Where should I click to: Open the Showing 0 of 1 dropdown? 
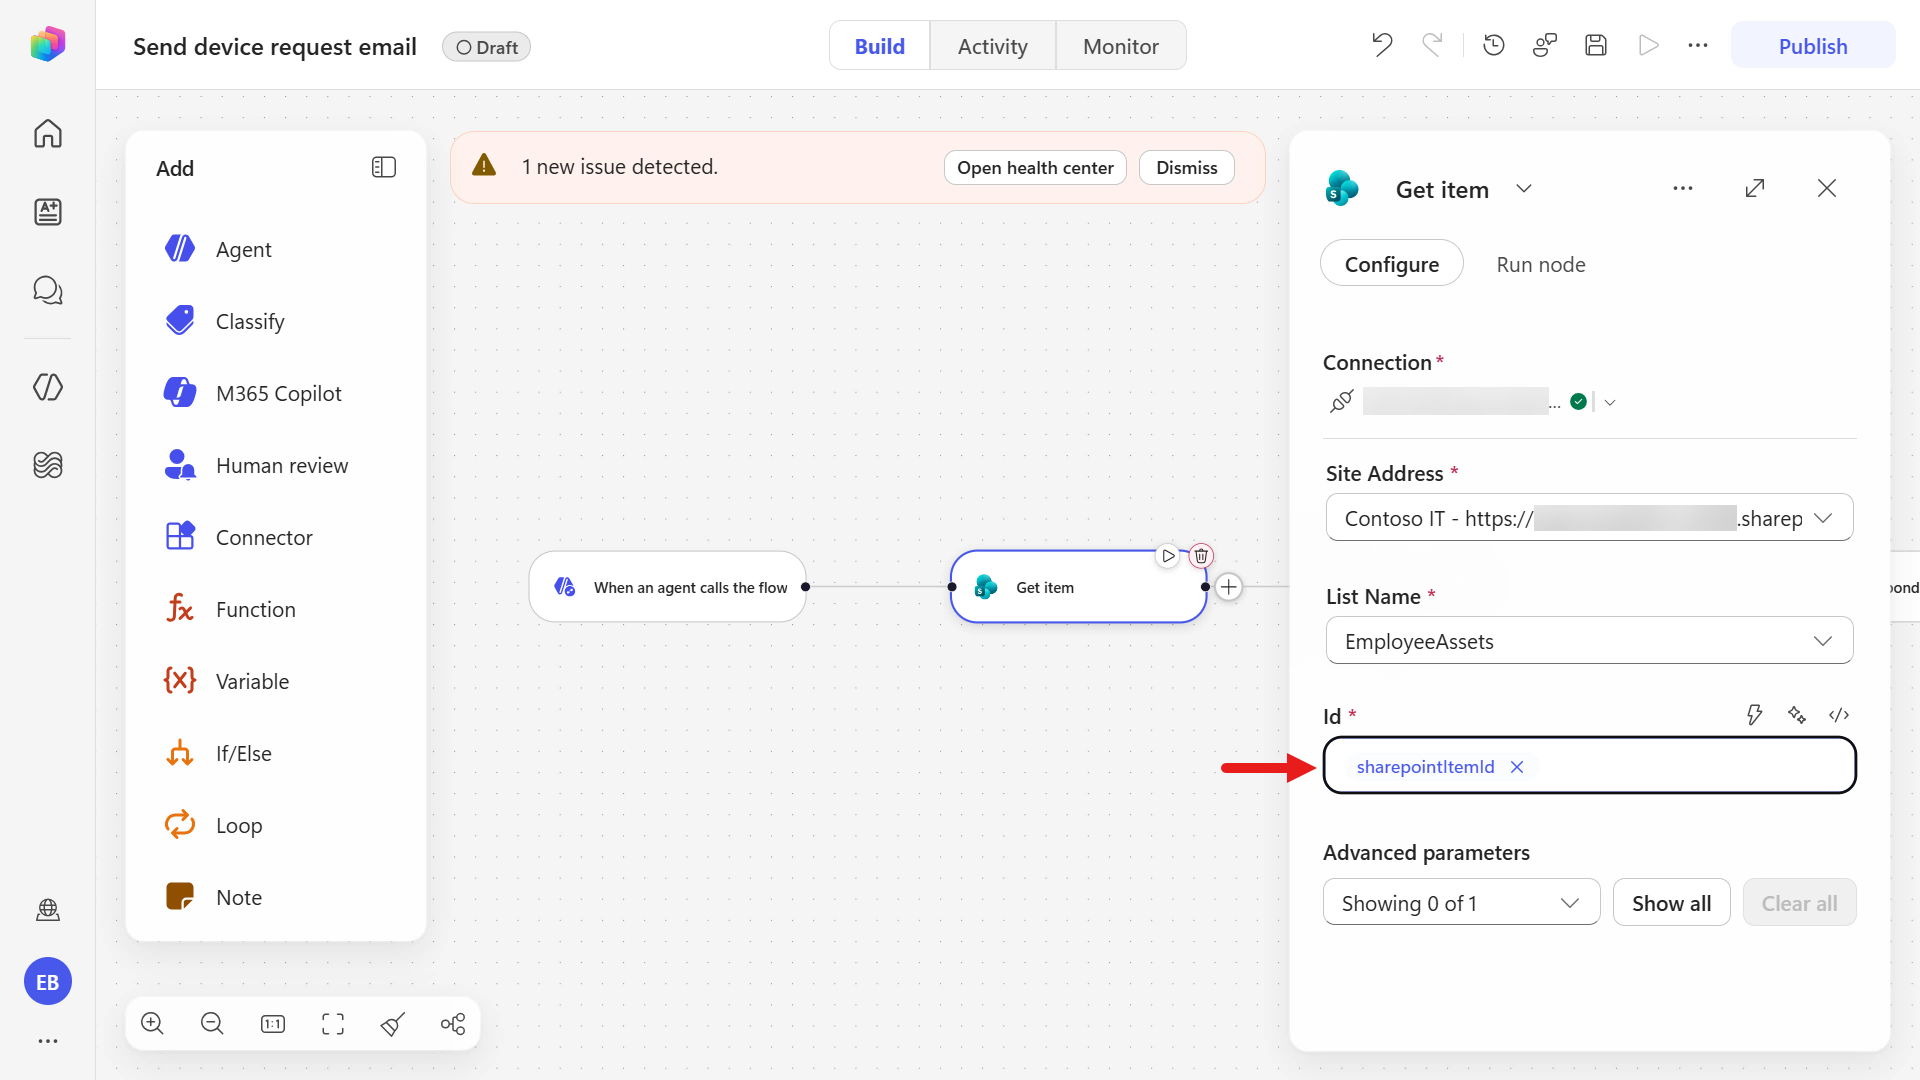1461,903
